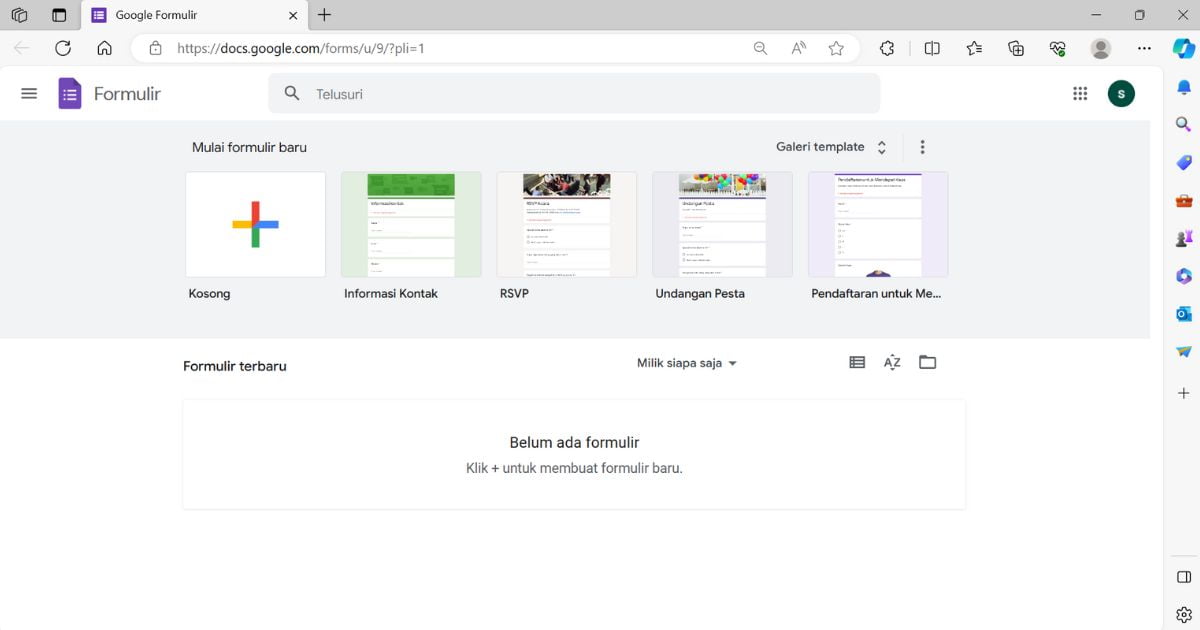Click the browser back arrow

[22, 48]
